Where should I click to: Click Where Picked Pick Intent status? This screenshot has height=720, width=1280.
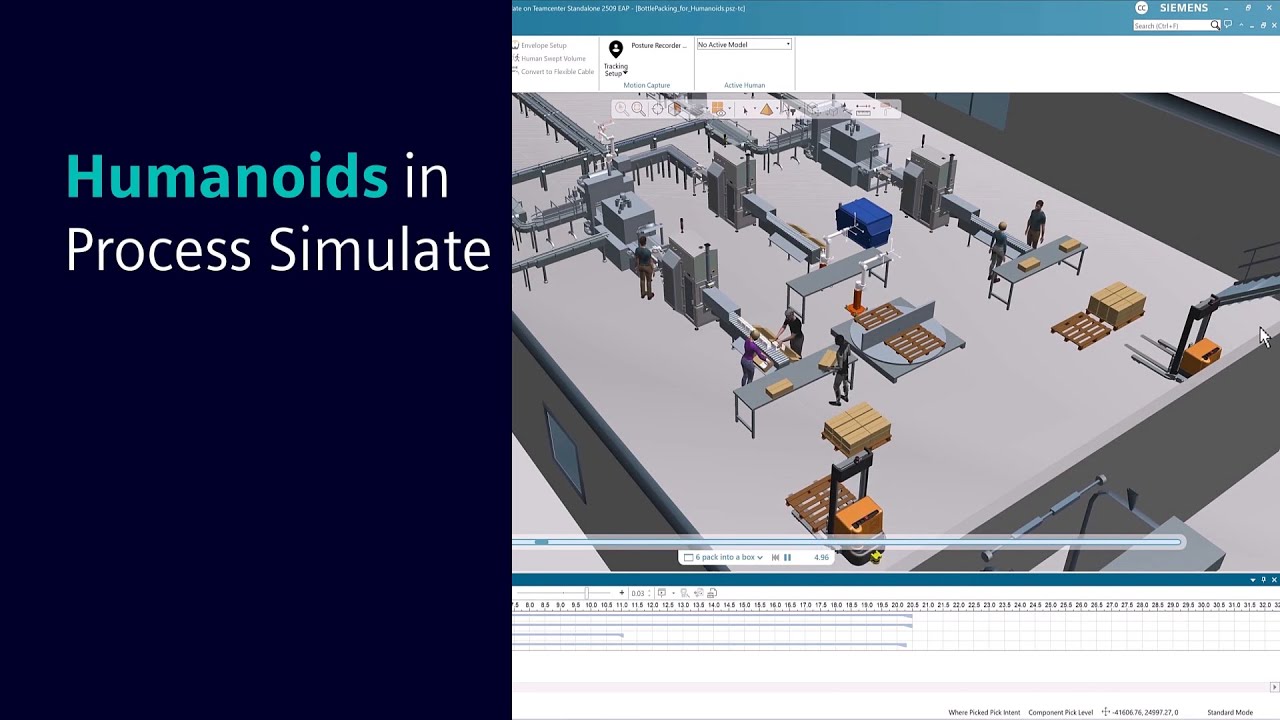(984, 712)
